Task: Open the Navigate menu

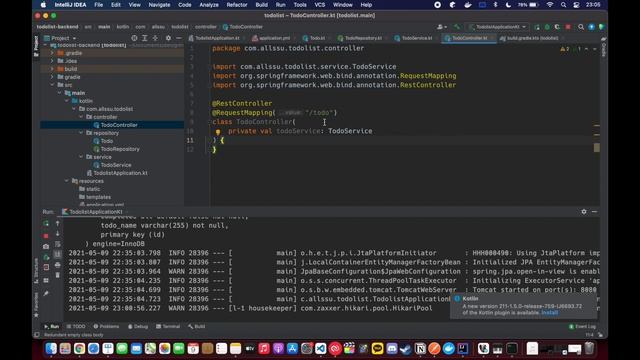Action: (159, 5)
